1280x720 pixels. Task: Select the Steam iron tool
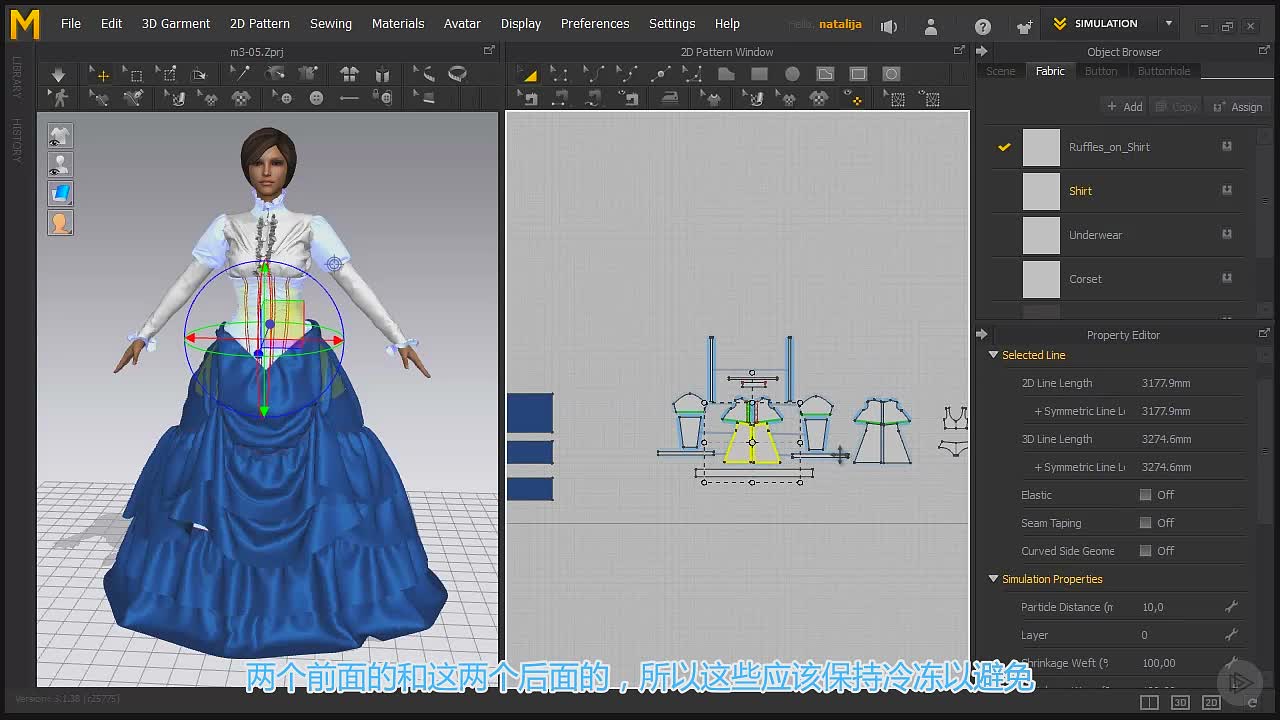coord(669,98)
